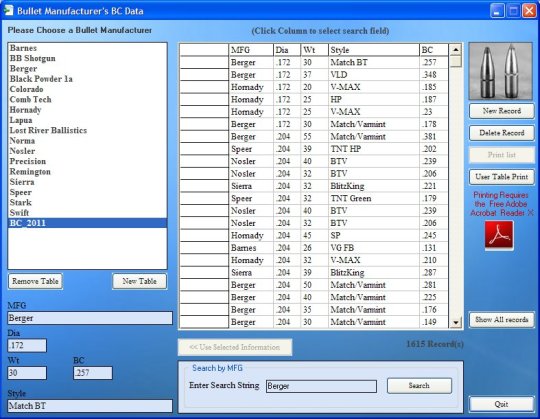Select Sierra in manufacturer list

tap(87, 182)
